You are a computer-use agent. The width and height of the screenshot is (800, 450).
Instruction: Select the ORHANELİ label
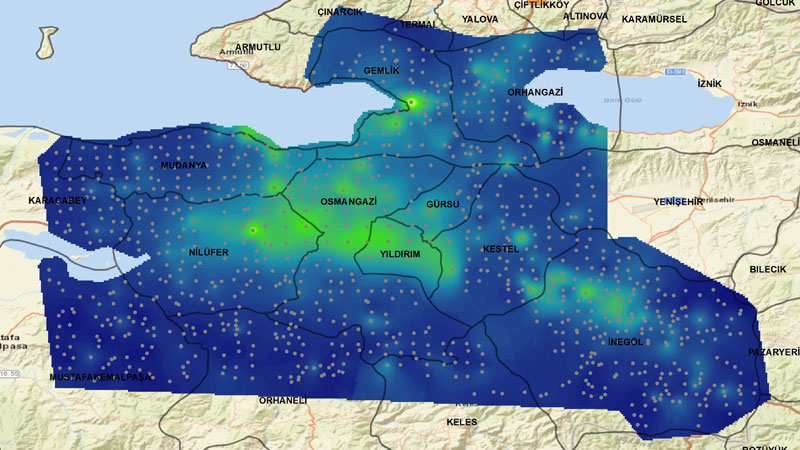[282, 400]
